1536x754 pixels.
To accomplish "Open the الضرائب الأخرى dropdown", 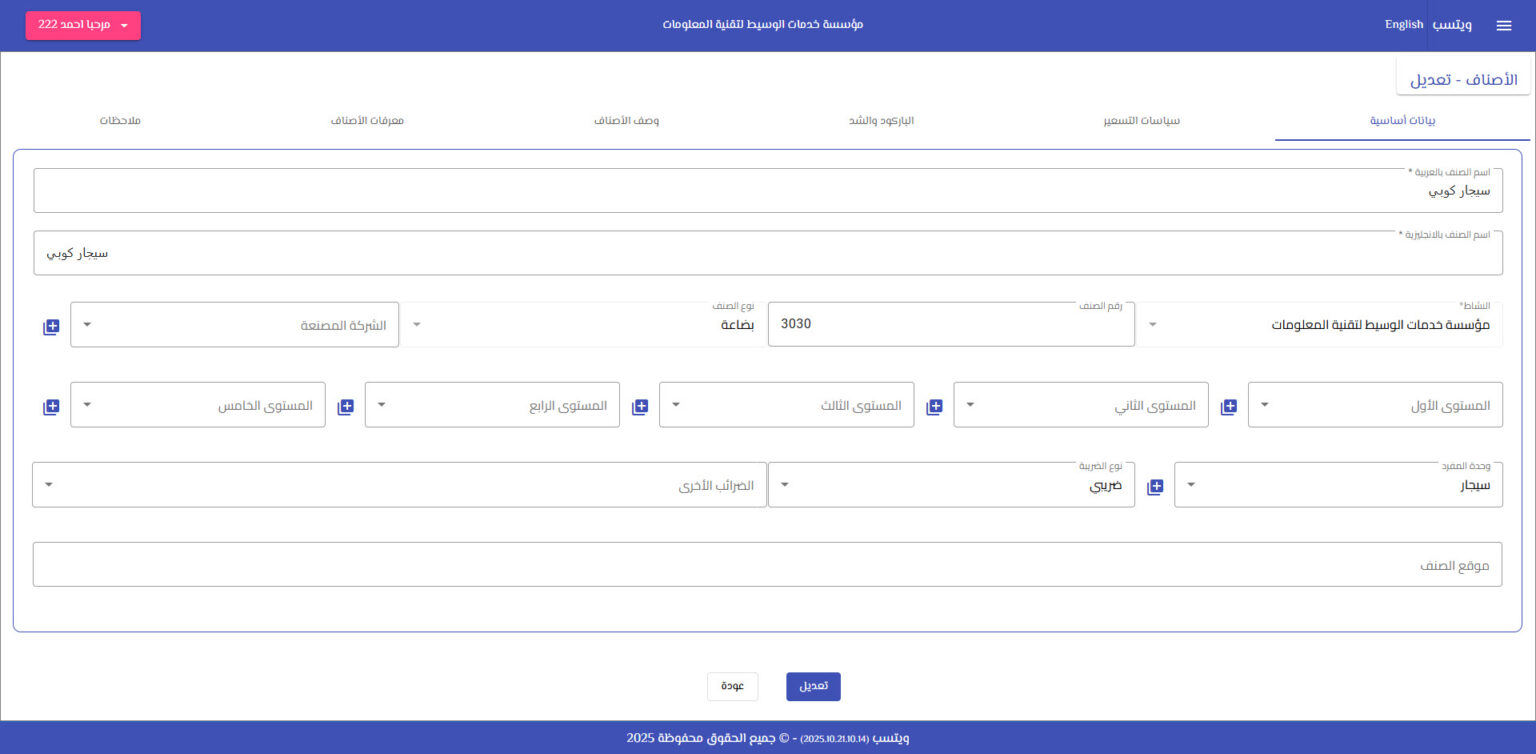I will 399,486.
